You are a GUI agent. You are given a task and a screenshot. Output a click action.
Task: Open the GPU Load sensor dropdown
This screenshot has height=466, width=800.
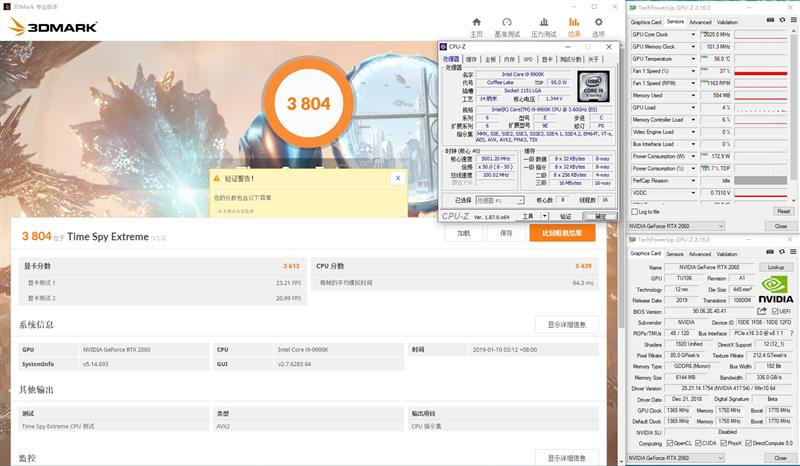click(x=693, y=108)
